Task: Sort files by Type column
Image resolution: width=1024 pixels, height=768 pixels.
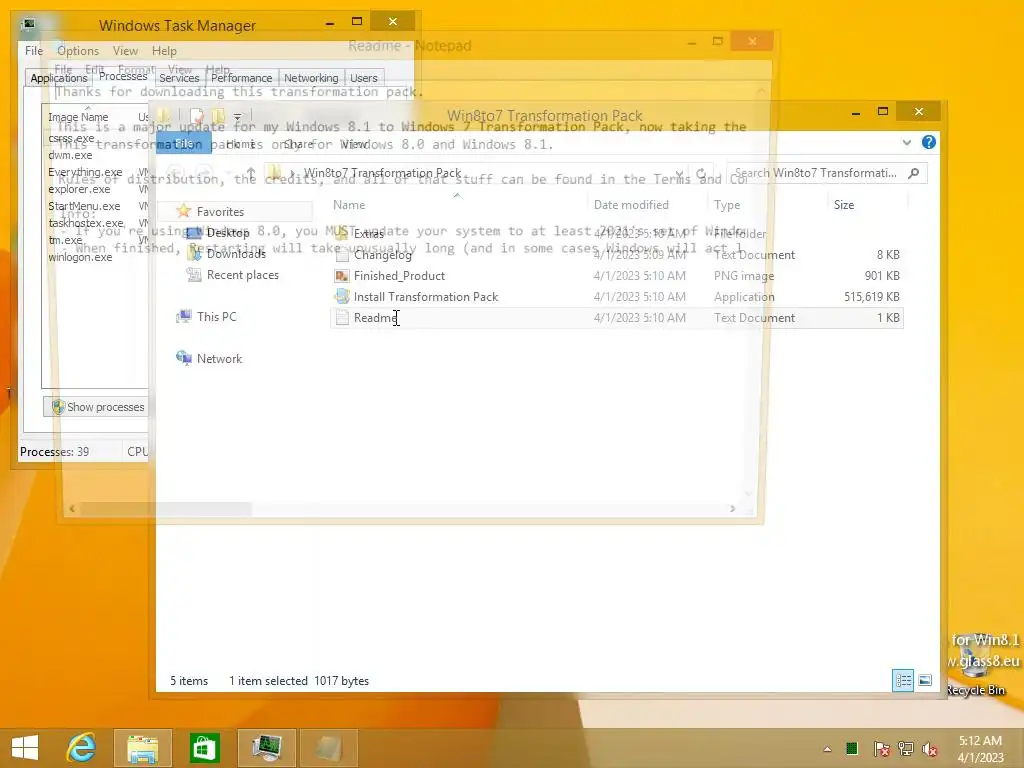Action: (727, 204)
